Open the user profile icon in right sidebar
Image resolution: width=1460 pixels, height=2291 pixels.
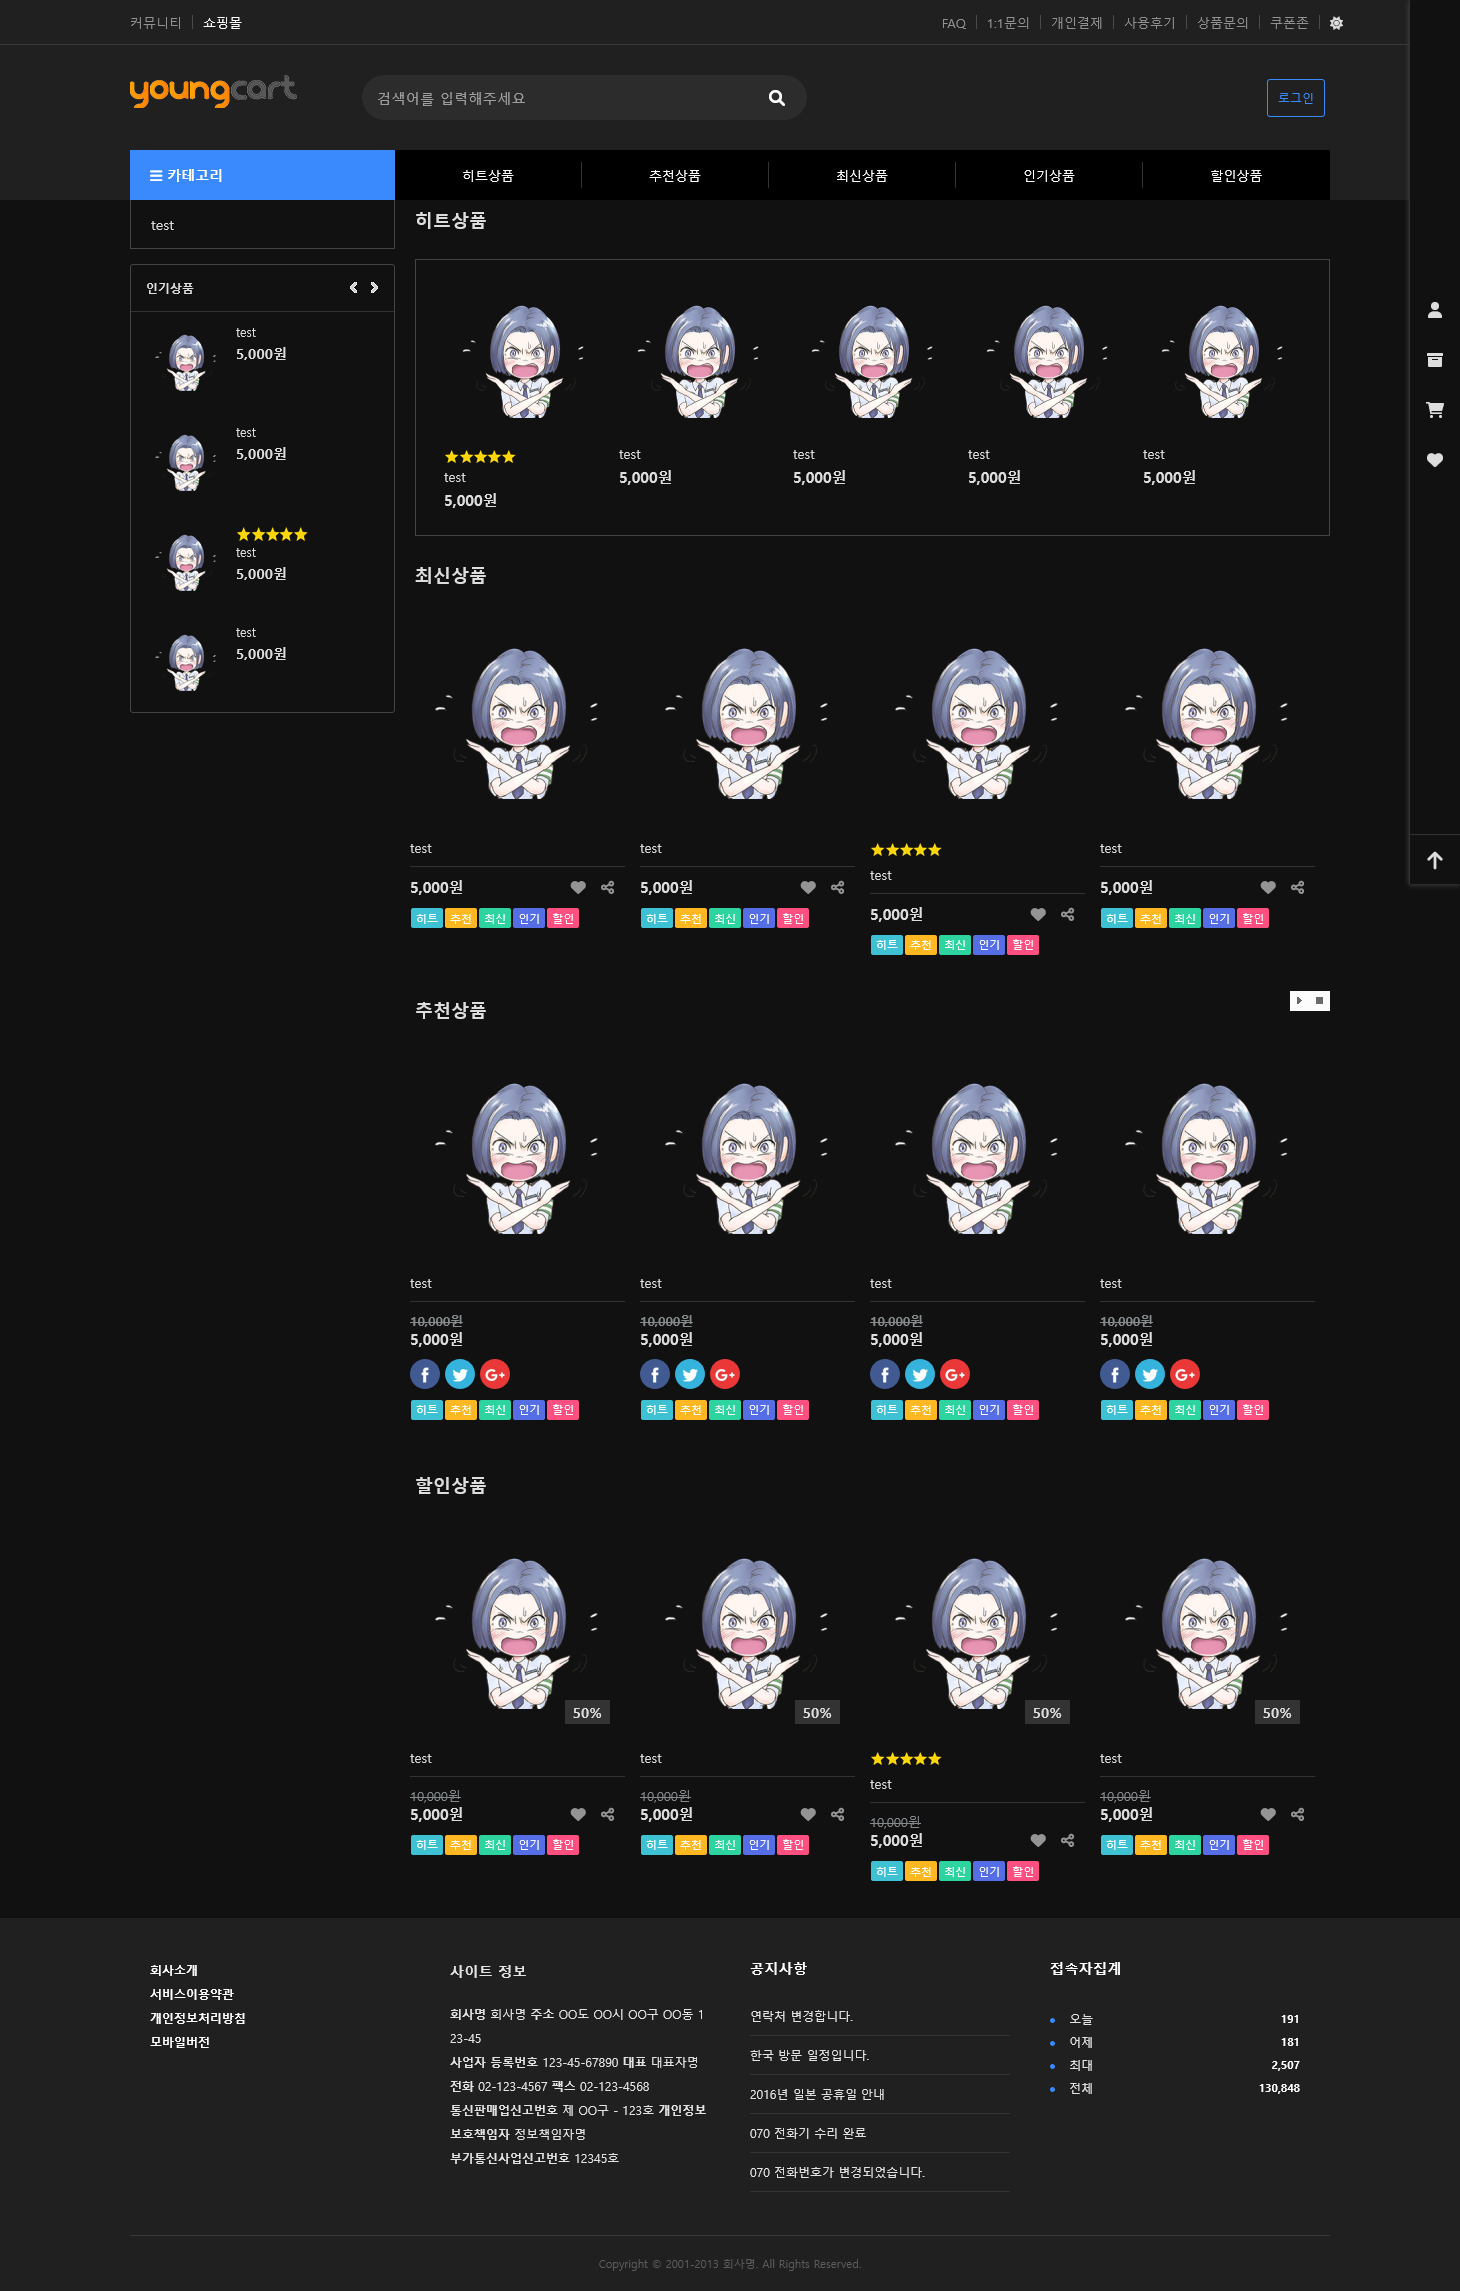point(1434,310)
